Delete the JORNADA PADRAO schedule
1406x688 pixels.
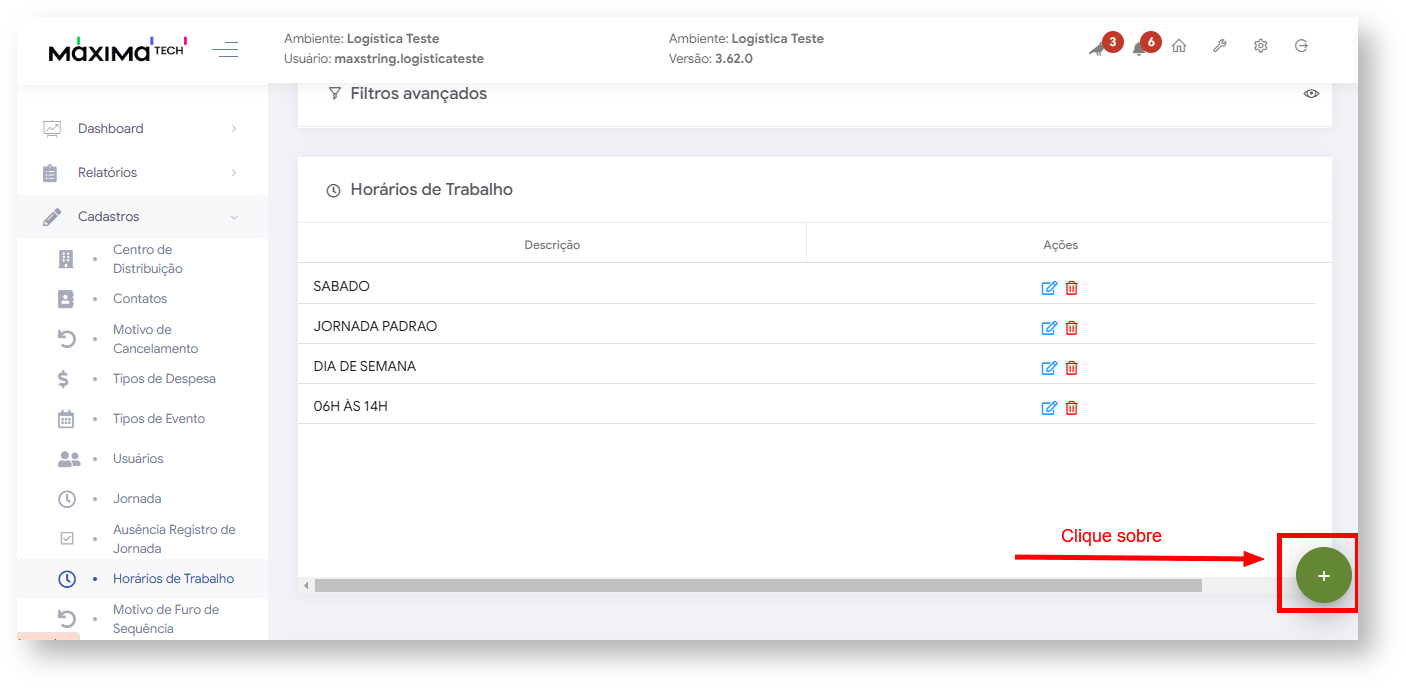(x=1071, y=328)
